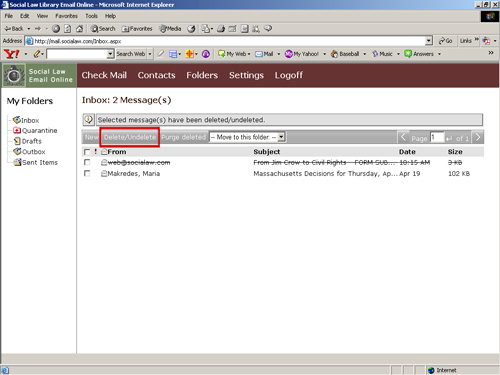
Task: Open the Favorites menu
Action: coord(66,16)
